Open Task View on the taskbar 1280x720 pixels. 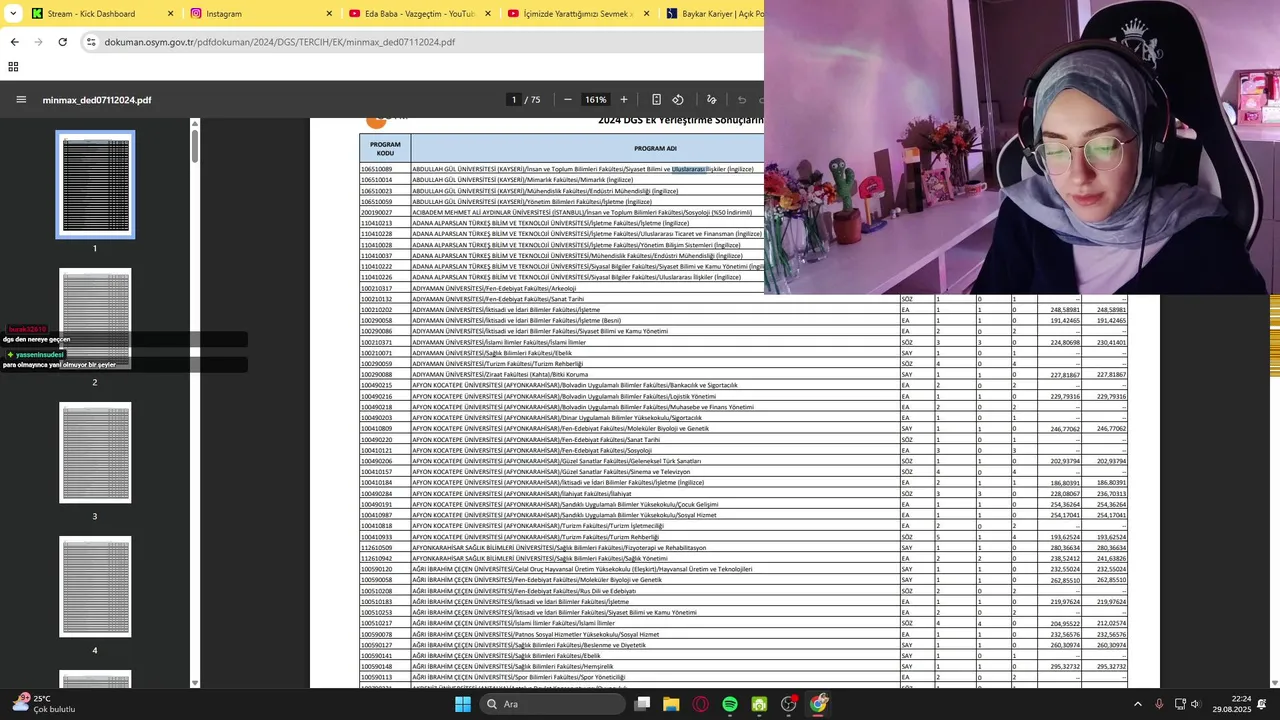click(x=642, y=704)
